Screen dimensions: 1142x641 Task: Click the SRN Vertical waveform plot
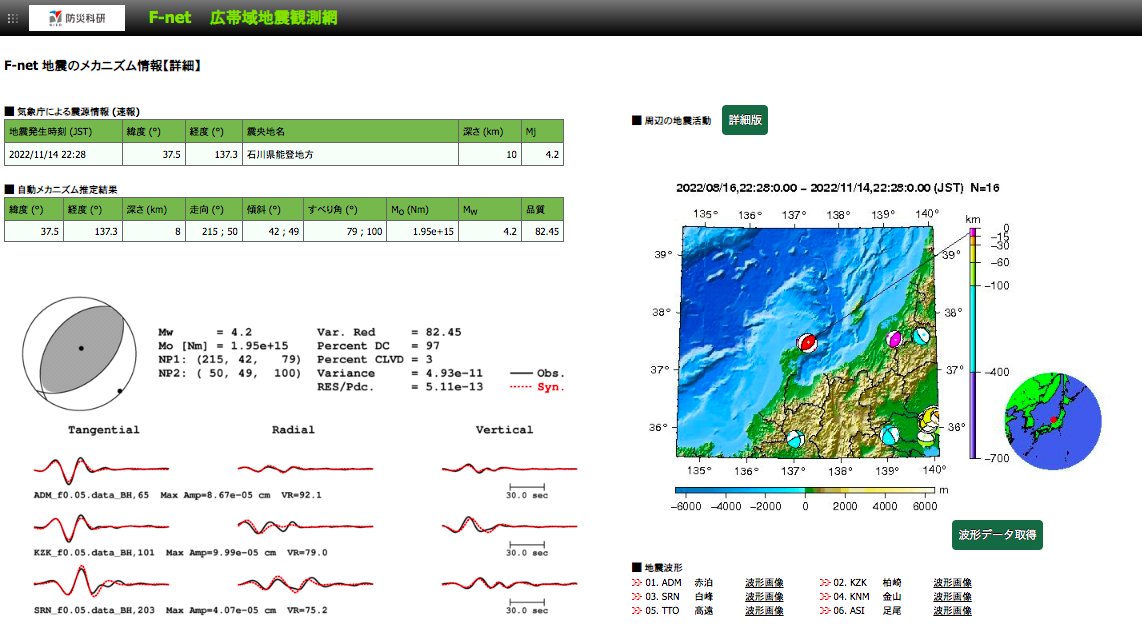coord(509,583)
